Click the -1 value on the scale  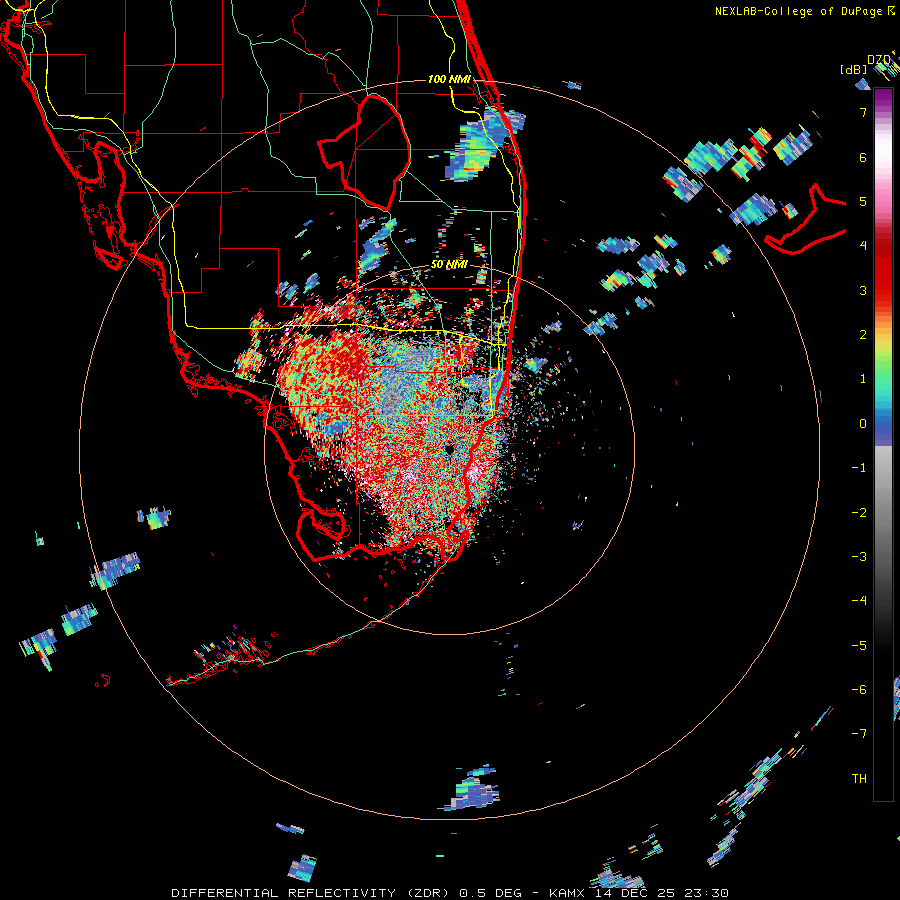tap(859, 468)
